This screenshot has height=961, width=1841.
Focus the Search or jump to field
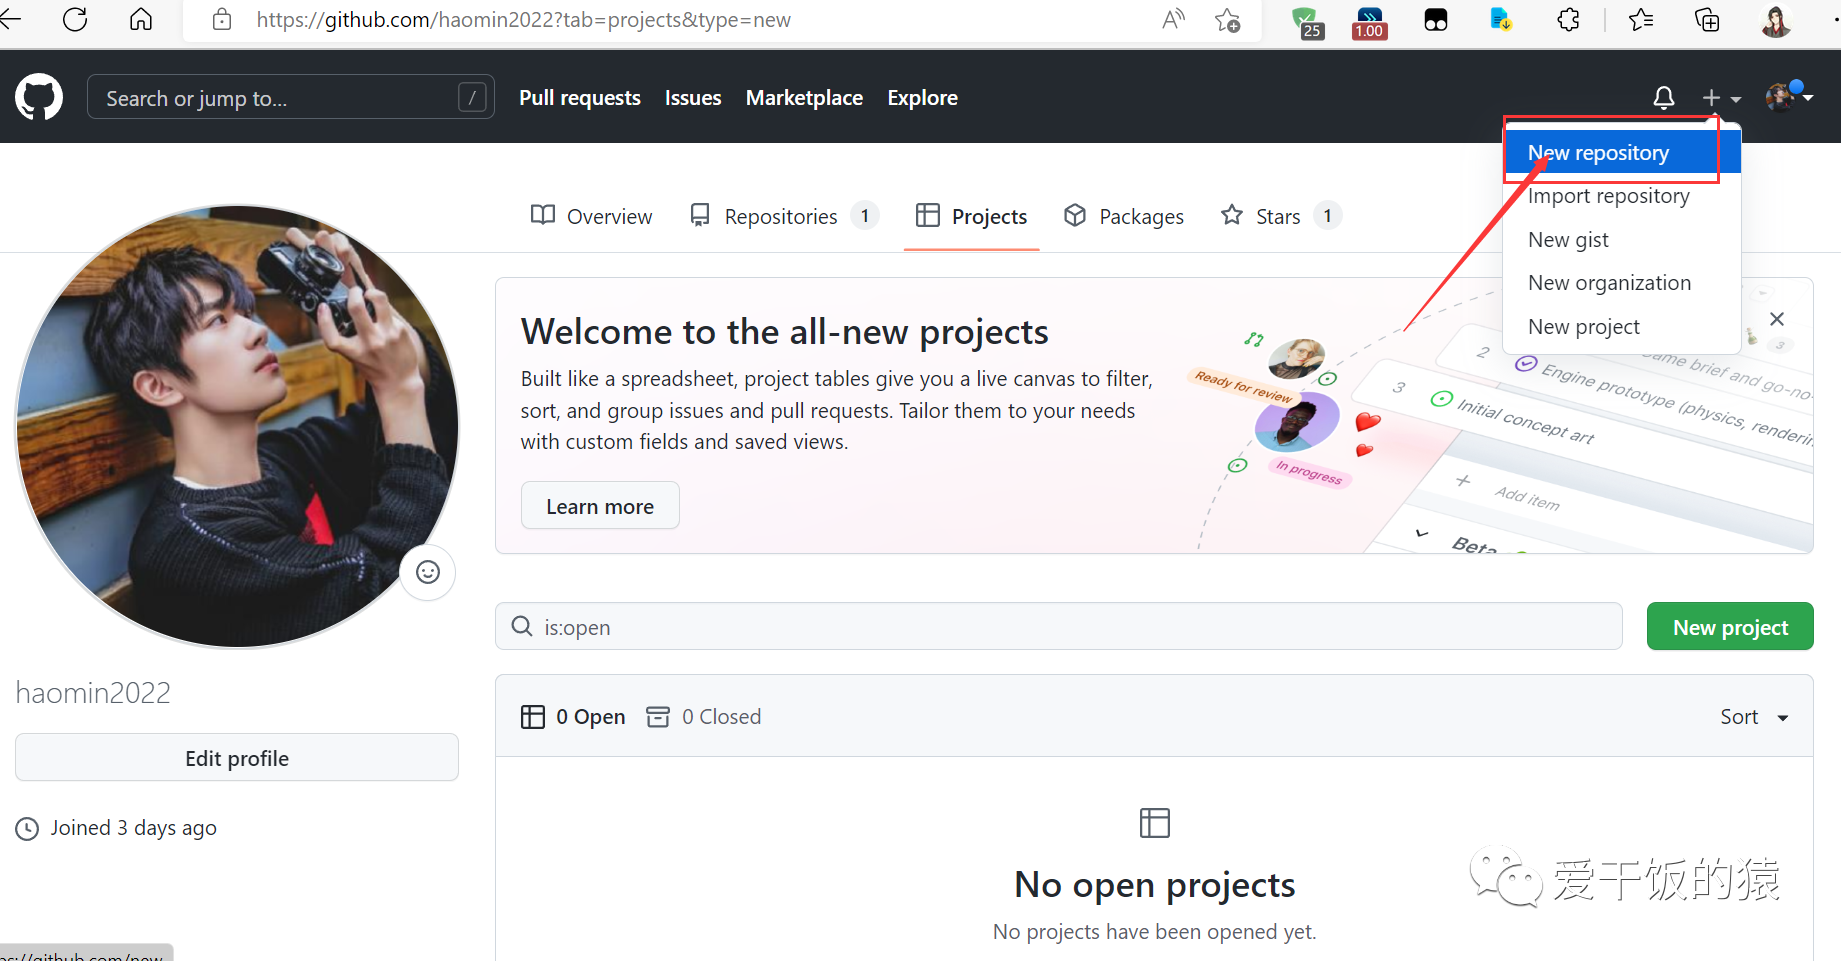291,97
